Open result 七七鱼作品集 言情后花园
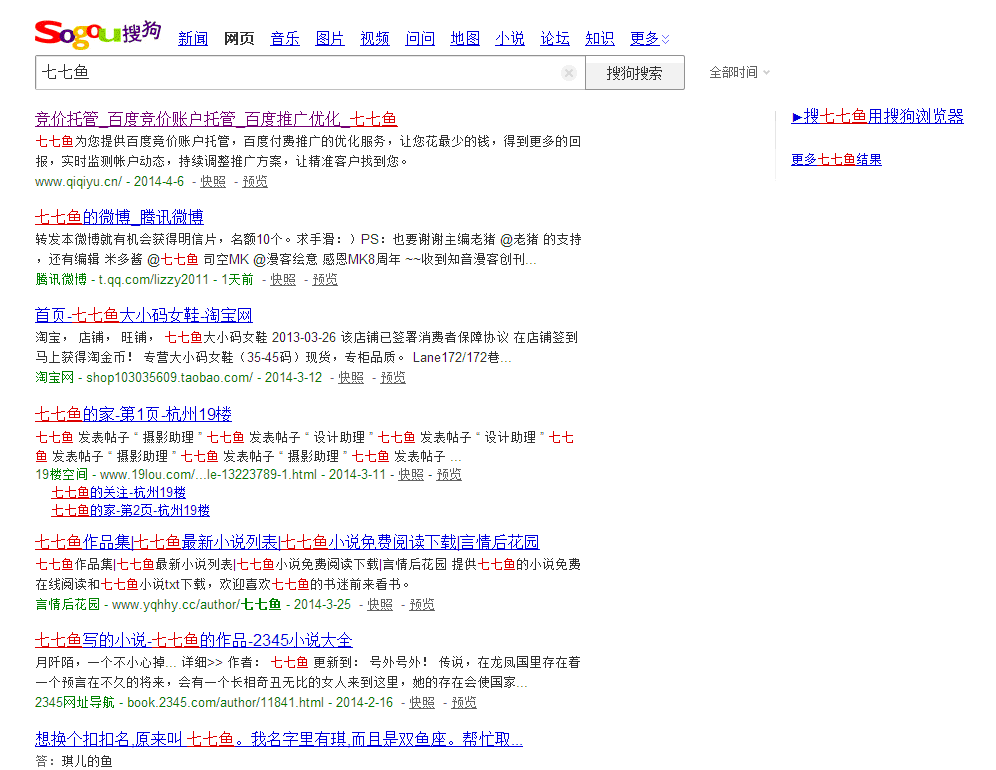 coord(287,542)
